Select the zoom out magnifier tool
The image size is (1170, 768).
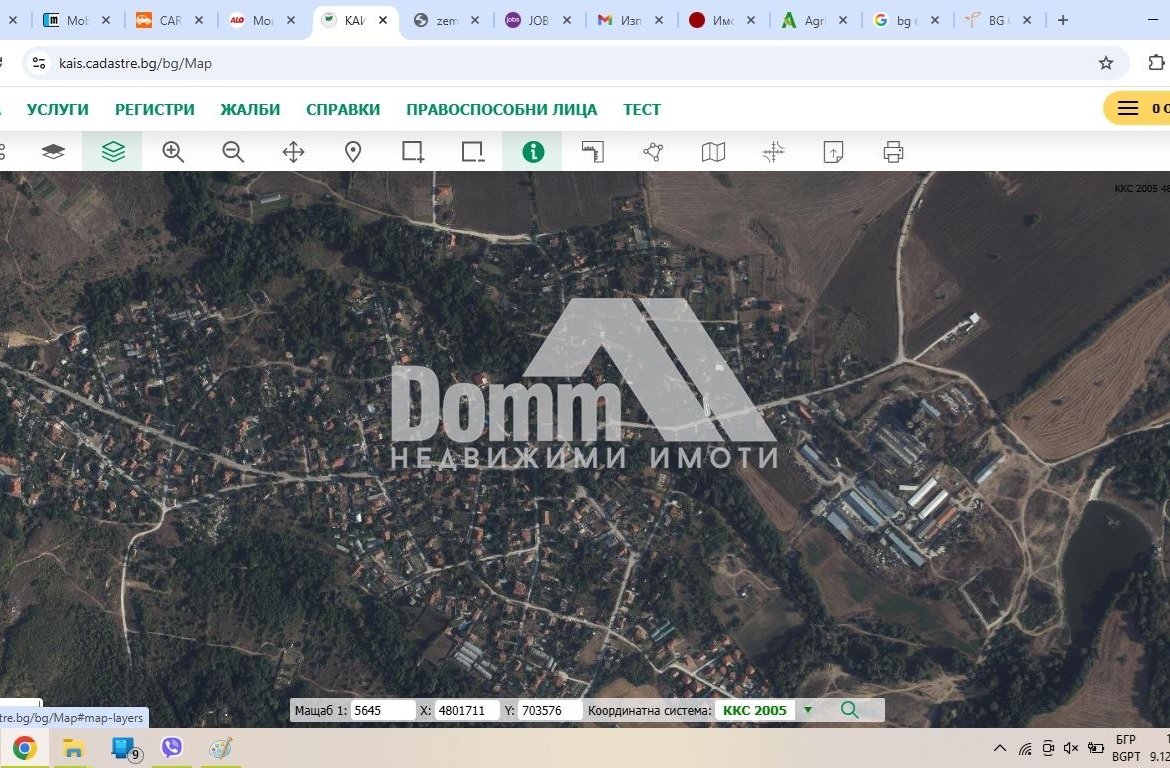(233, 152)
